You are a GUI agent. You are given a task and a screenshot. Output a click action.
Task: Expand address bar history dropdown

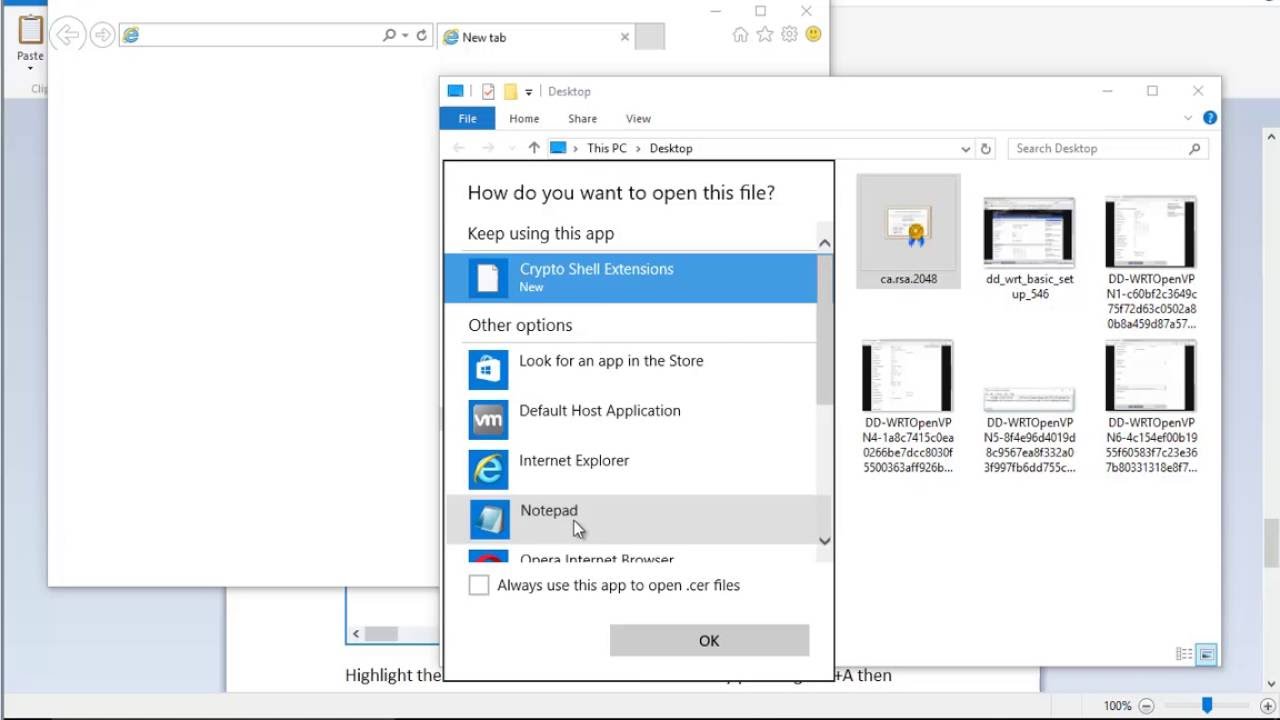965,149
